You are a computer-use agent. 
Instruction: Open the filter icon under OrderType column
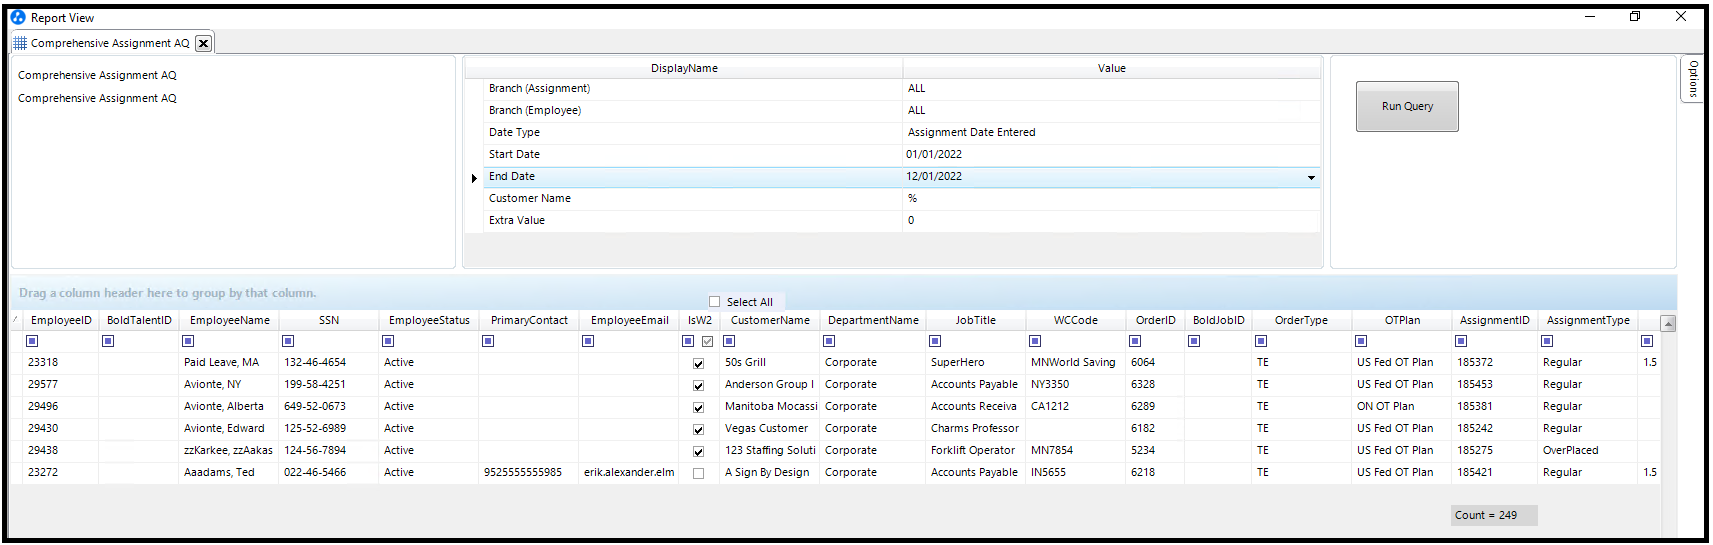pos(1261,341)
